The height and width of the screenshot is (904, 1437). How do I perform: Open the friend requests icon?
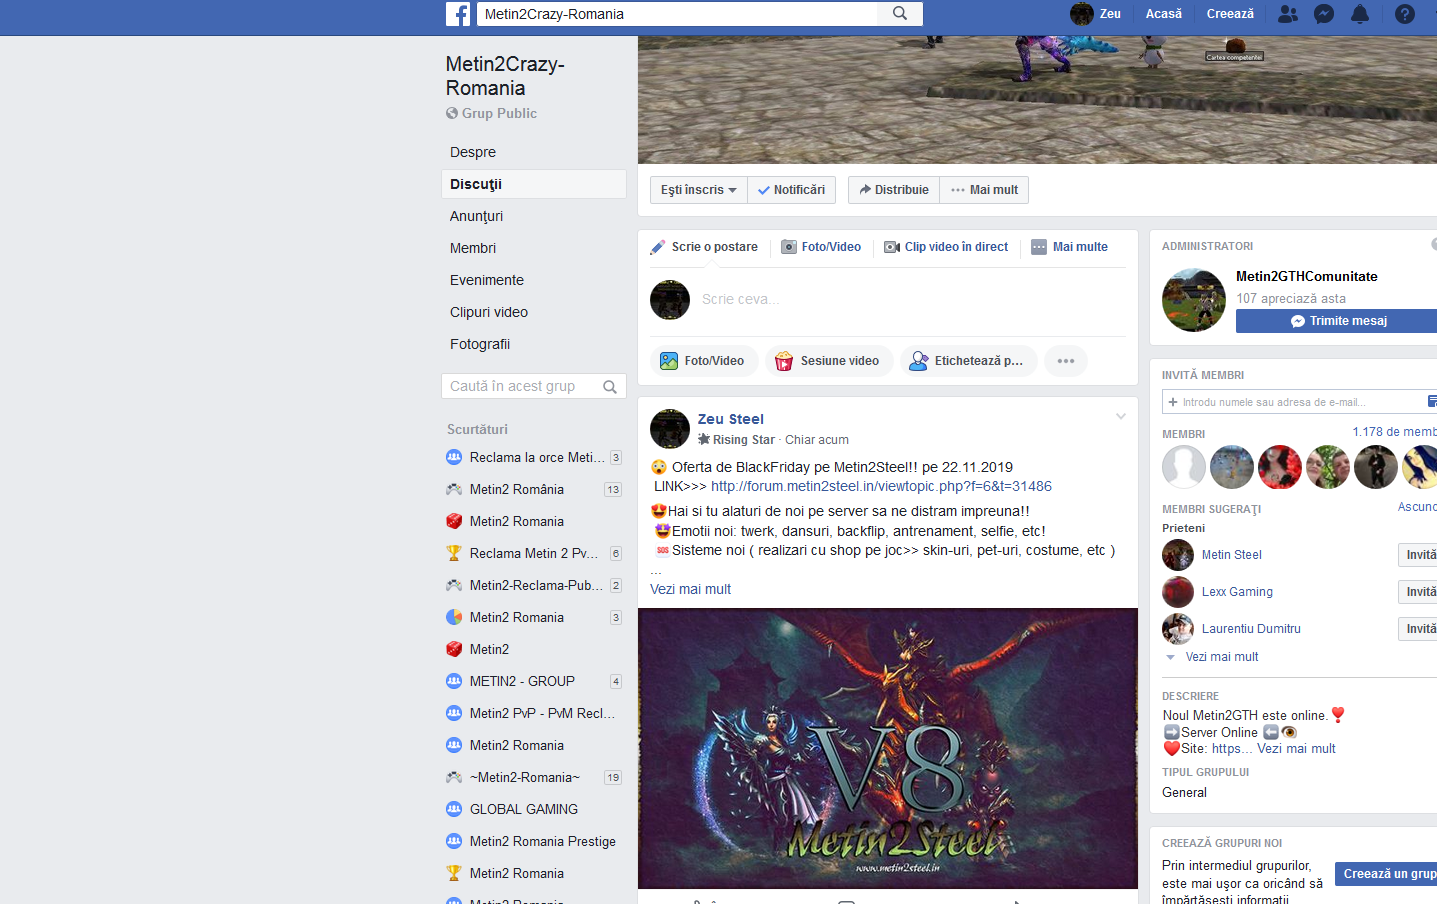(1288, 14)
